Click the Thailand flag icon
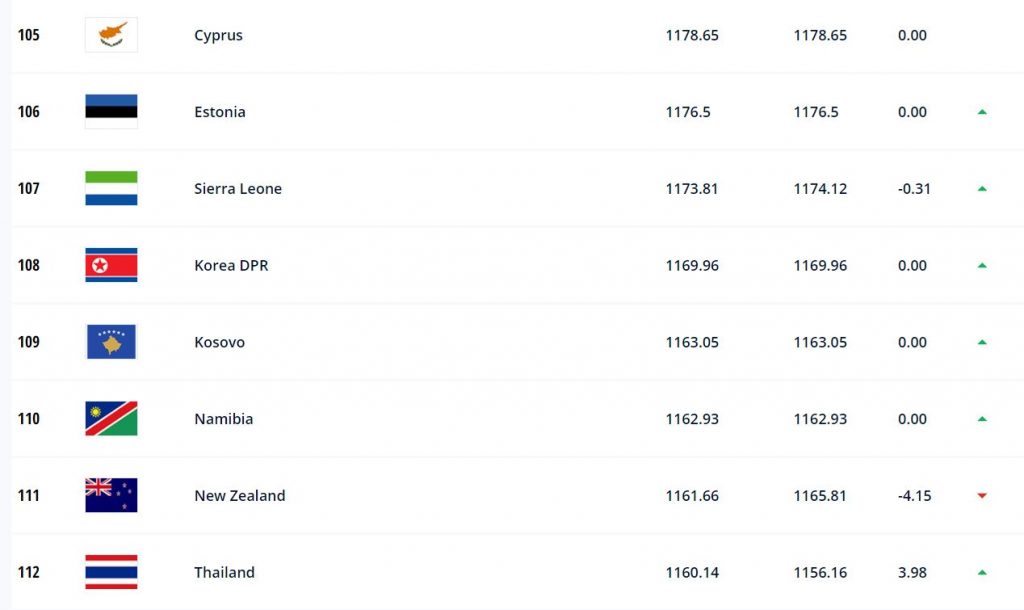 [111, 572]
